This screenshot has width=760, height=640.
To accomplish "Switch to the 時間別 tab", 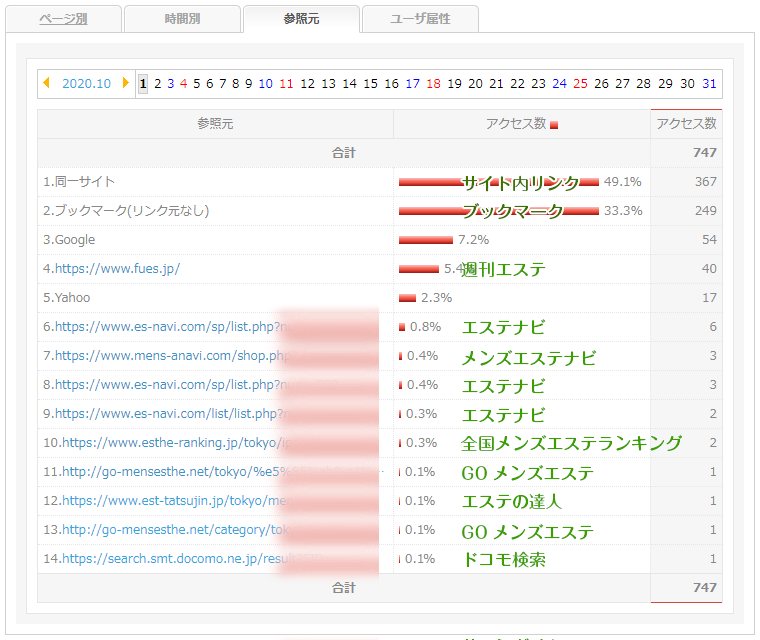I will tap(182, 19).
